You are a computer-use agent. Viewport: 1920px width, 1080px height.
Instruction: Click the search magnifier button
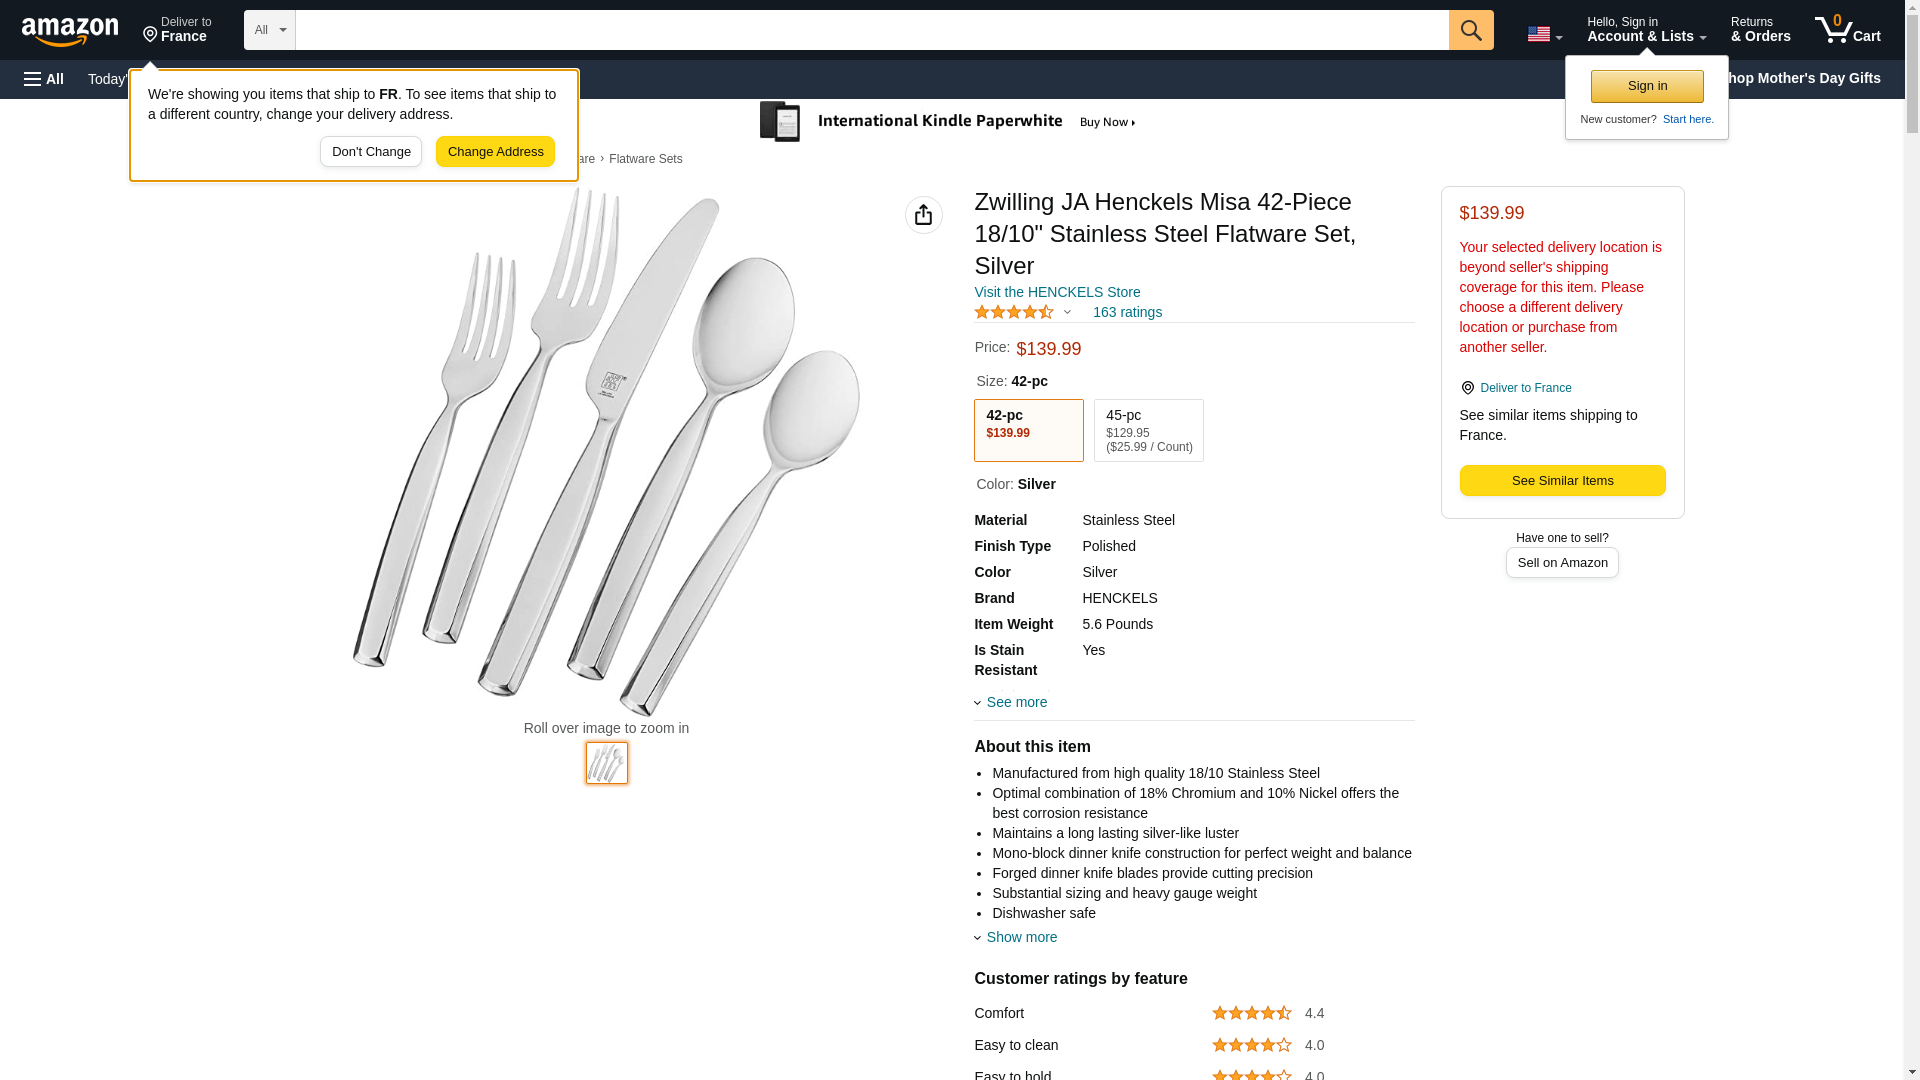[1470, 30]
